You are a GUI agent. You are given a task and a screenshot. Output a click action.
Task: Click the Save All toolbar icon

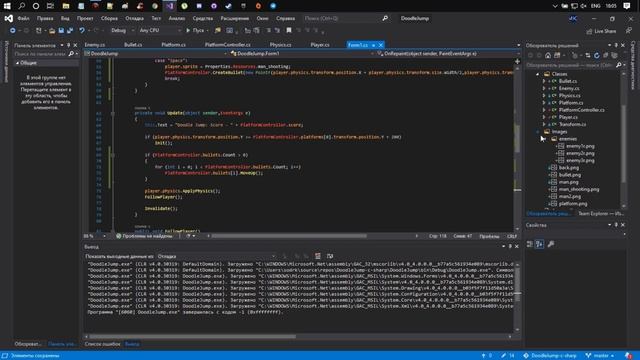point(70,31)
